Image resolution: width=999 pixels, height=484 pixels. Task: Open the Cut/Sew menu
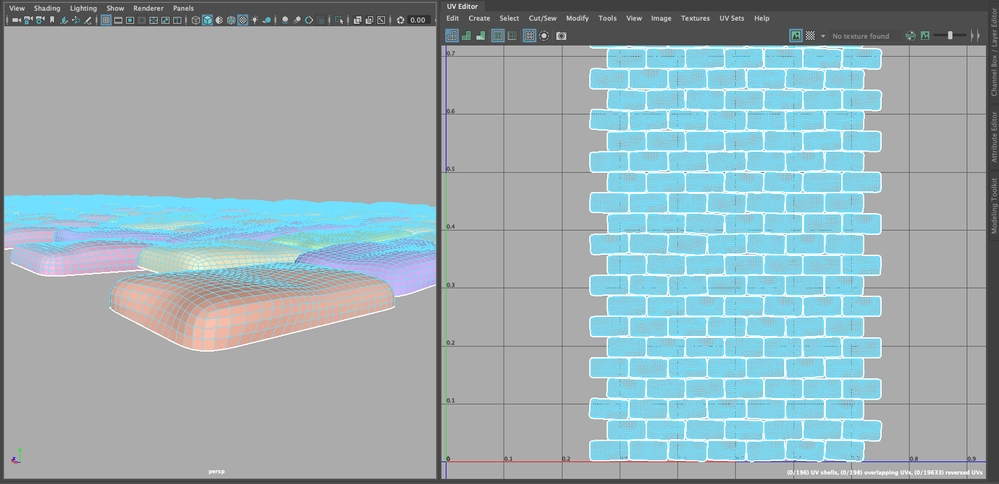[x=542, y=18]
